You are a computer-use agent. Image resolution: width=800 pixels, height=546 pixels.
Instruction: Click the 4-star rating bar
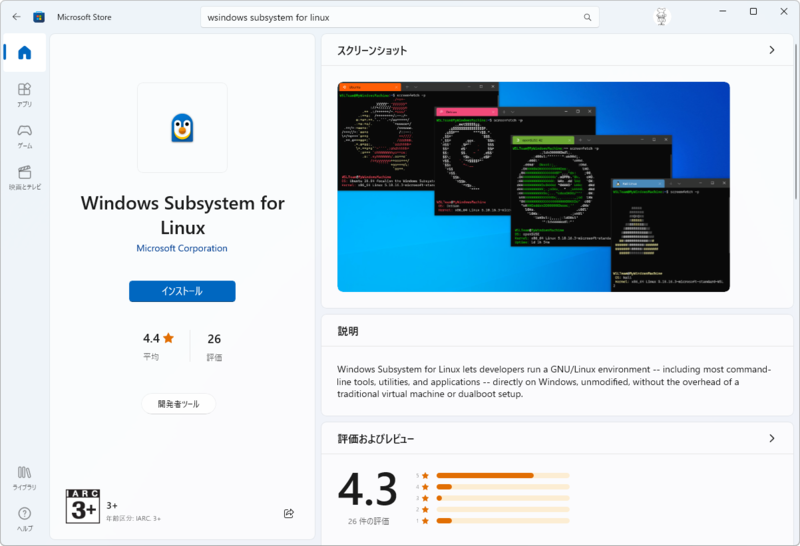click(x=503, y=487)
